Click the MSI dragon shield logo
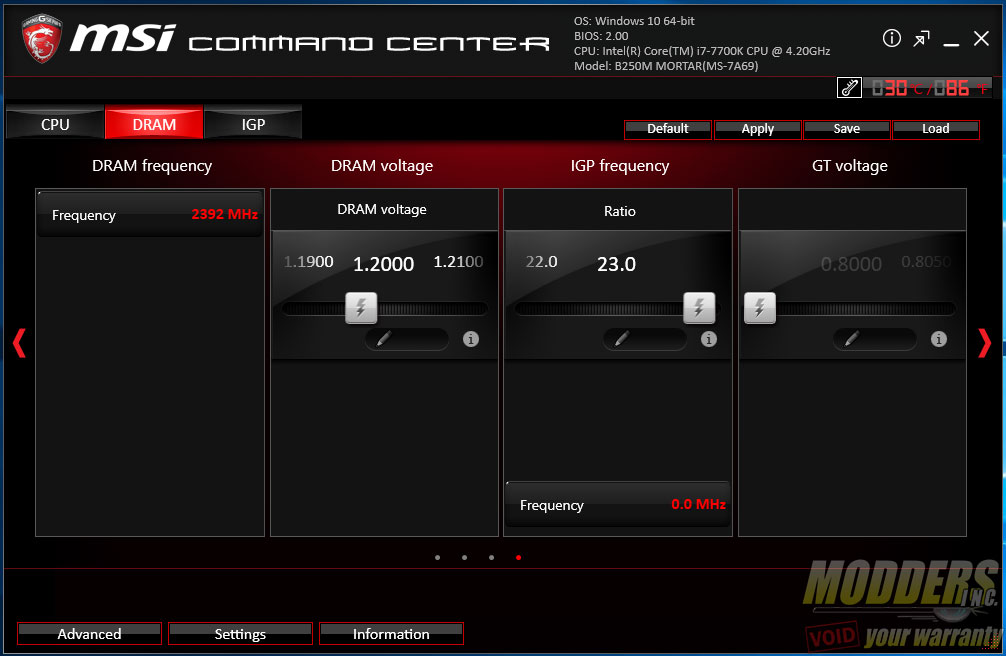 (x=42, y=39)
